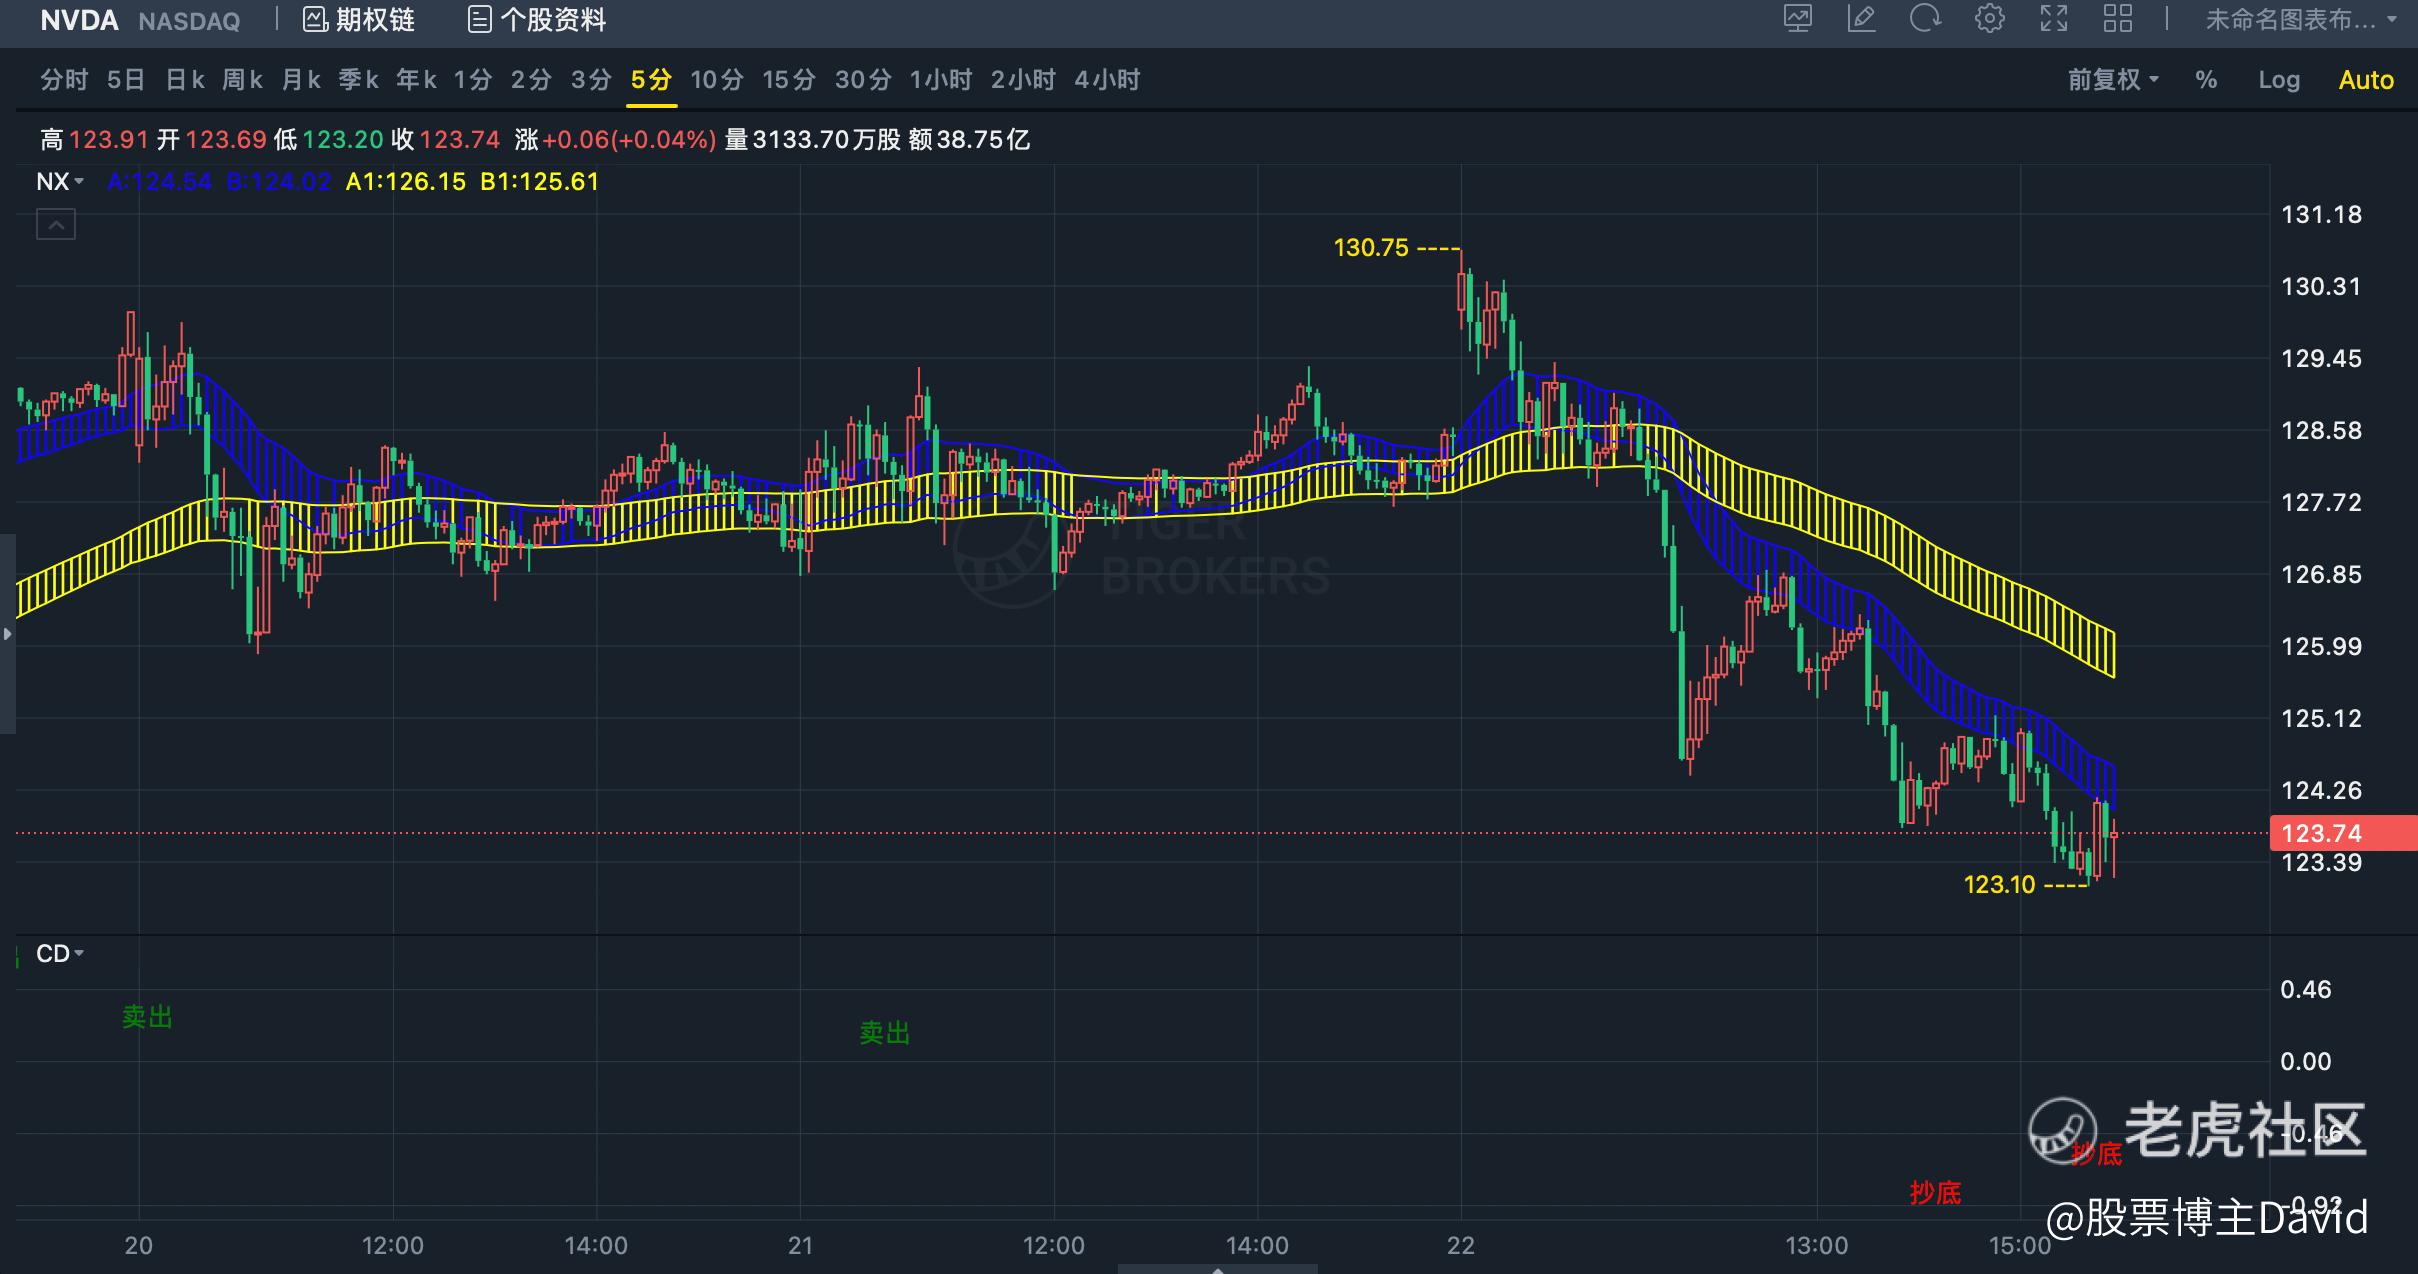
Task: Choose the 15分 interval
Action: tap(789, 80)
